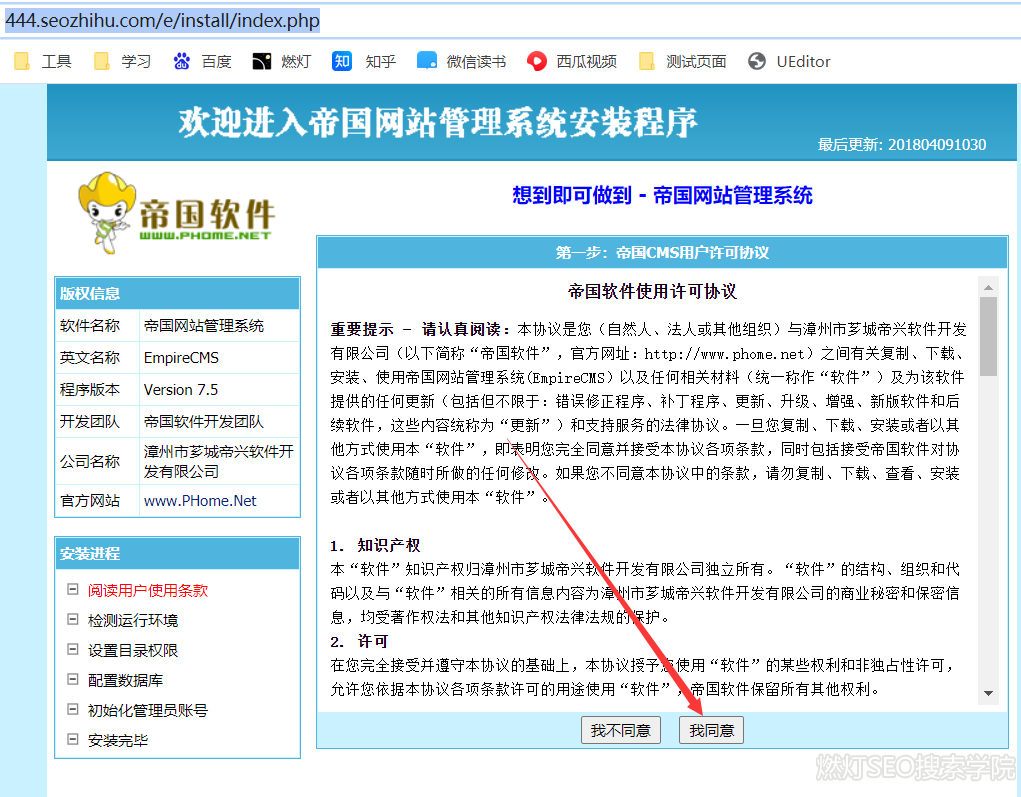Viewport: 1021px width, 797px height.
Task: Open the www.PHome.Net official site link
Action: click(x=200, y=501)
